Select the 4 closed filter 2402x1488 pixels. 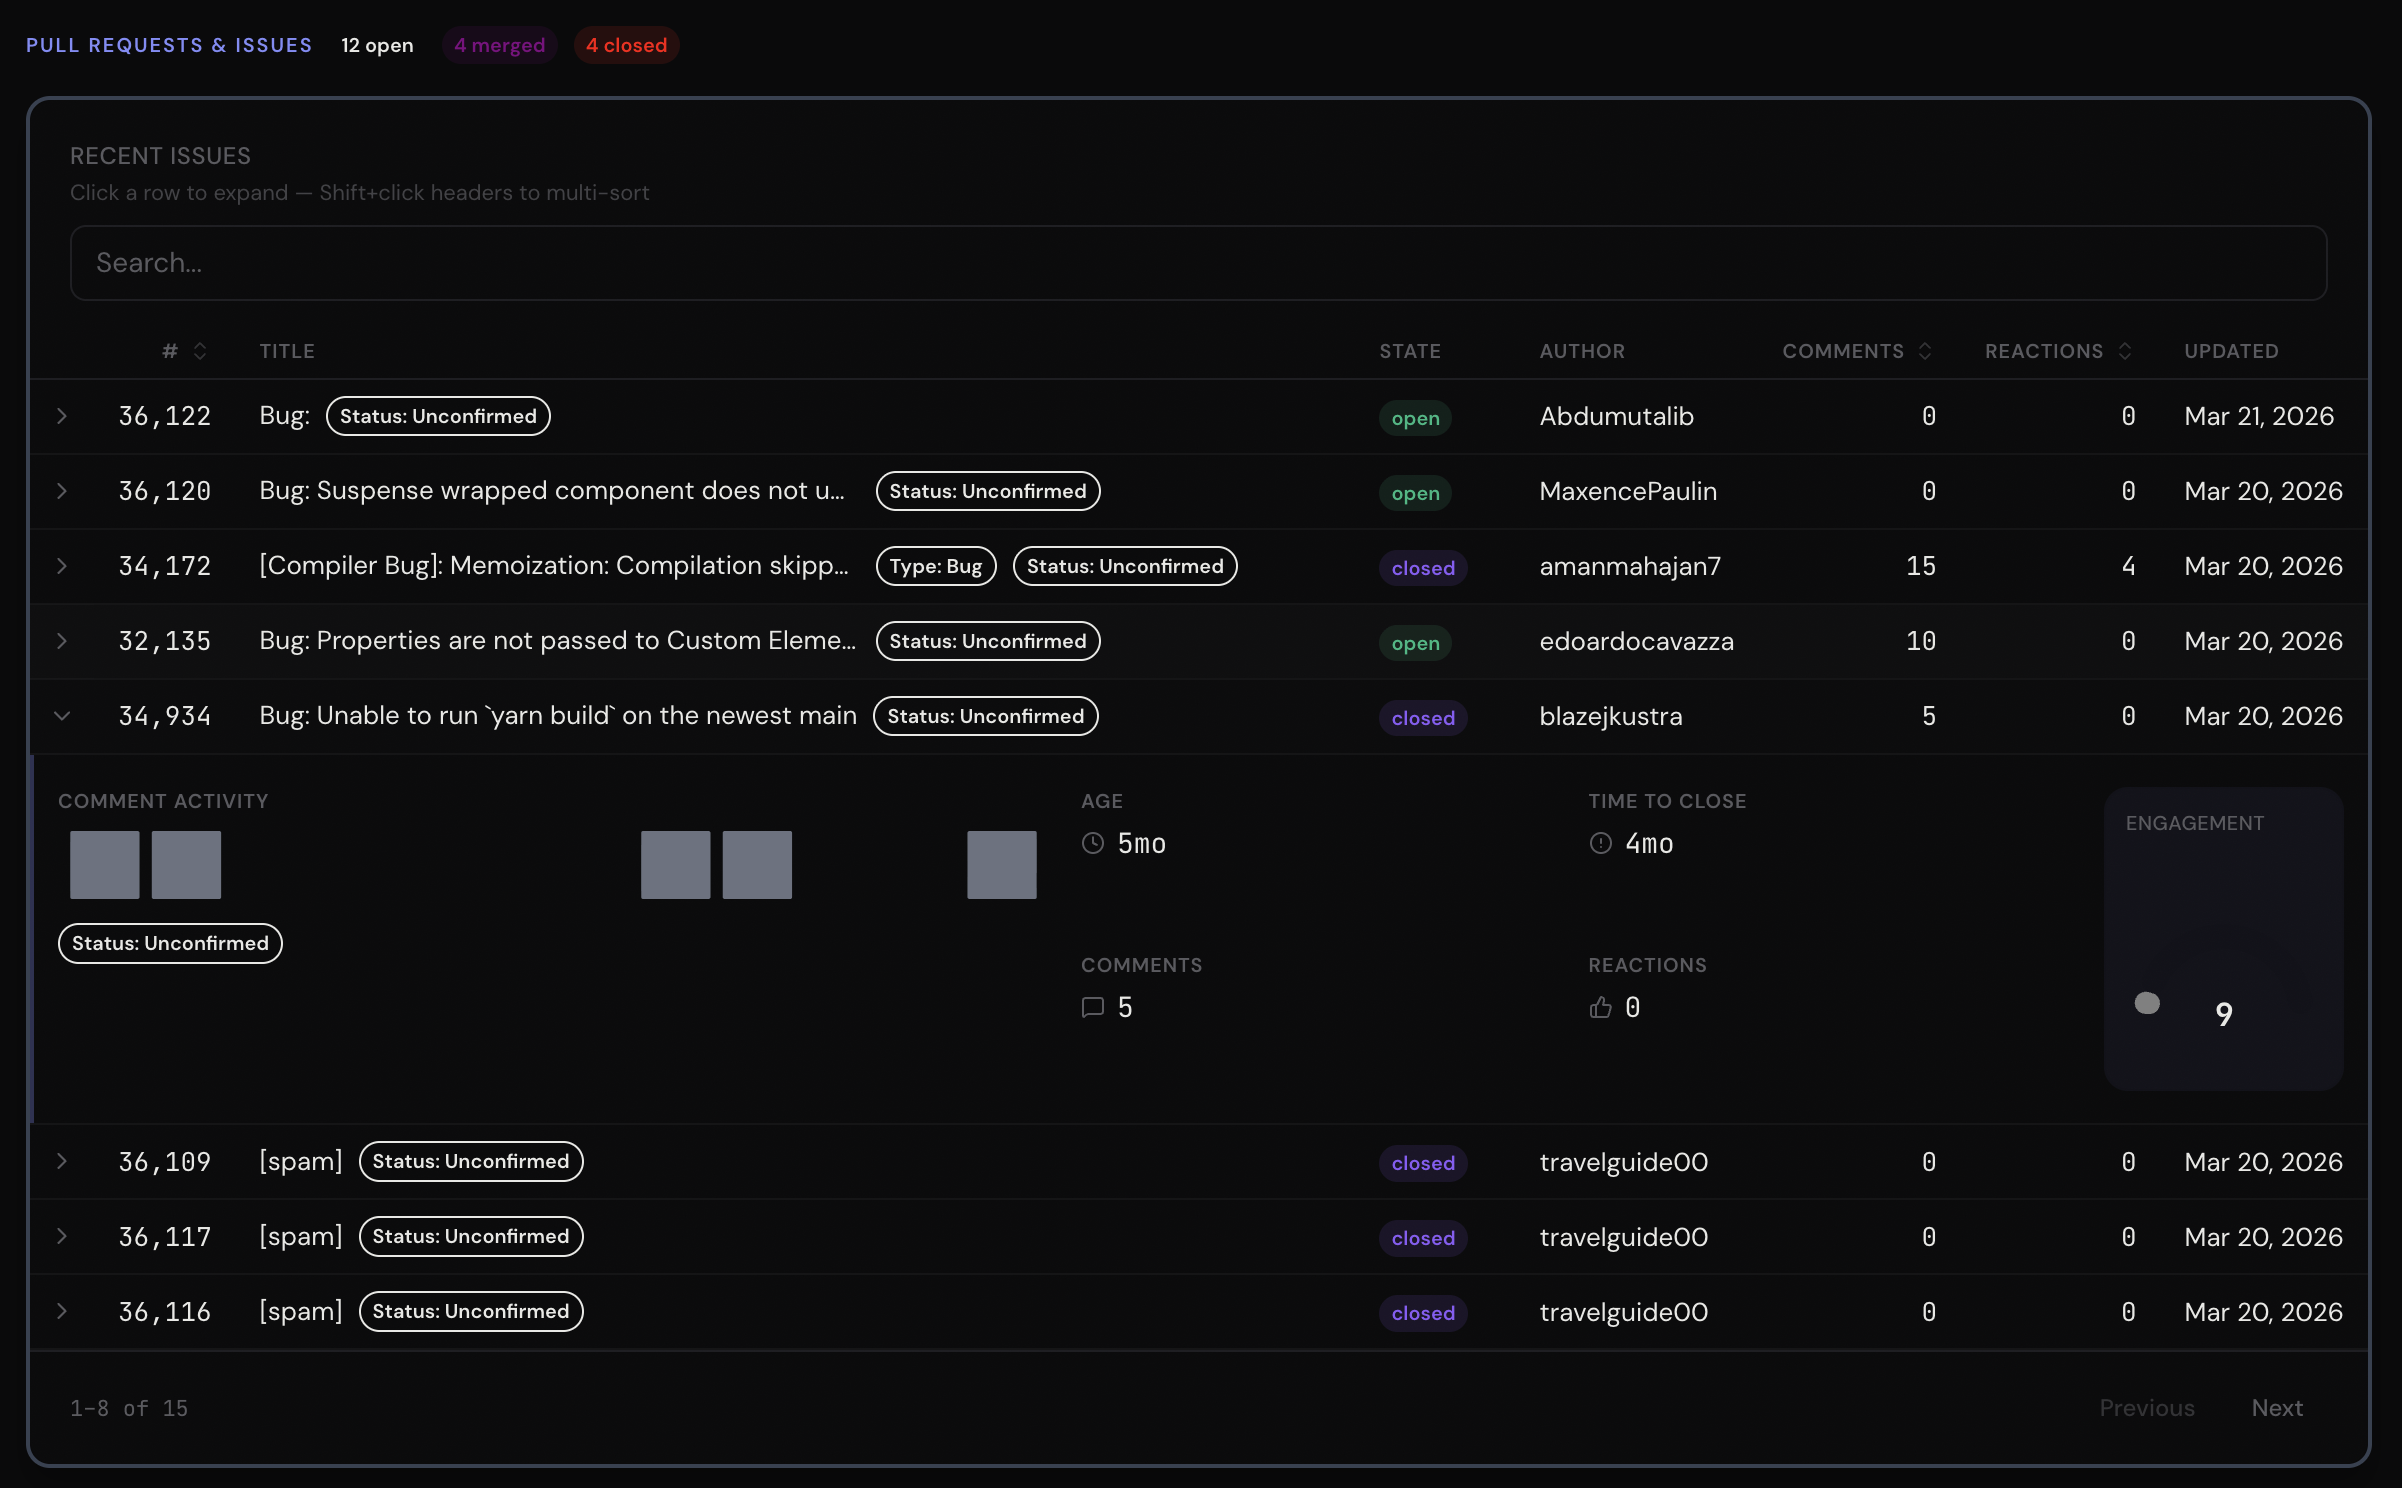(626, 45)
